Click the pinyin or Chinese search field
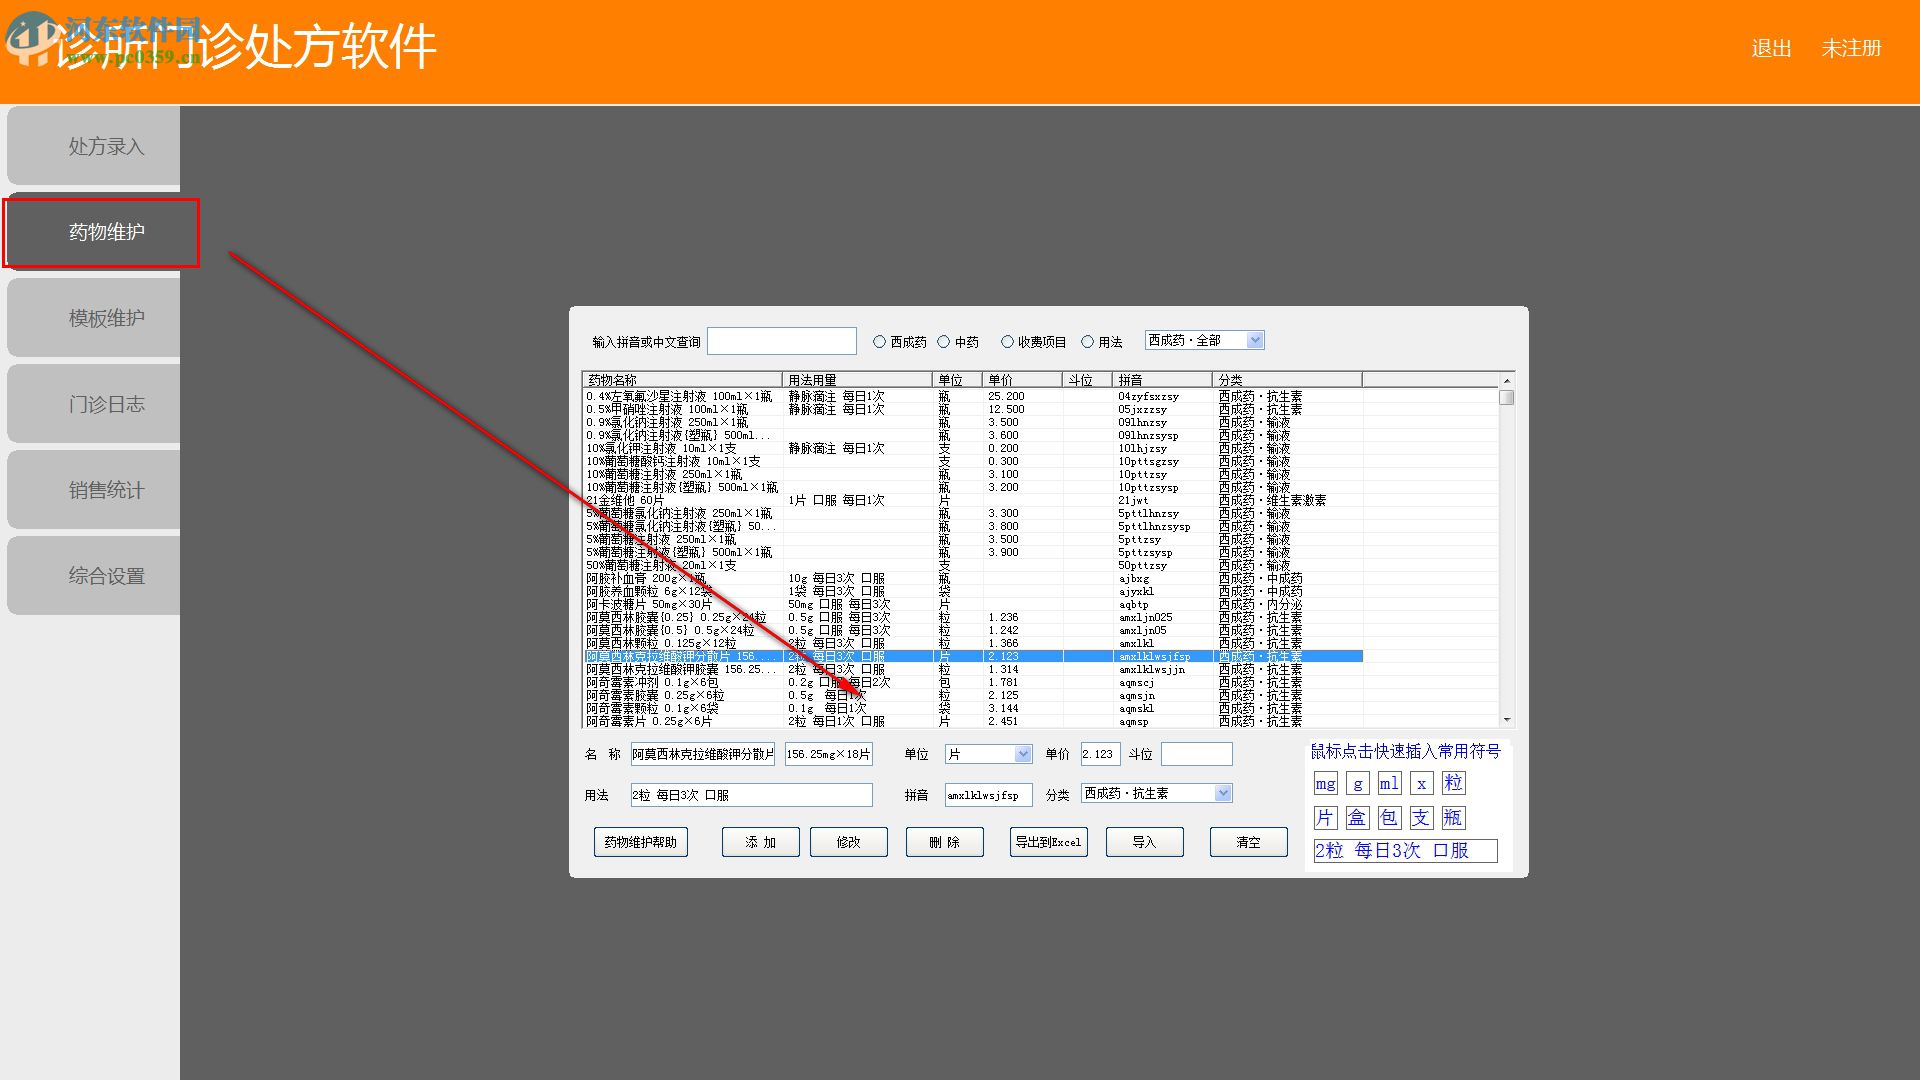The height and width of the screenshot is (1080, 1920). tap(782, 342)
